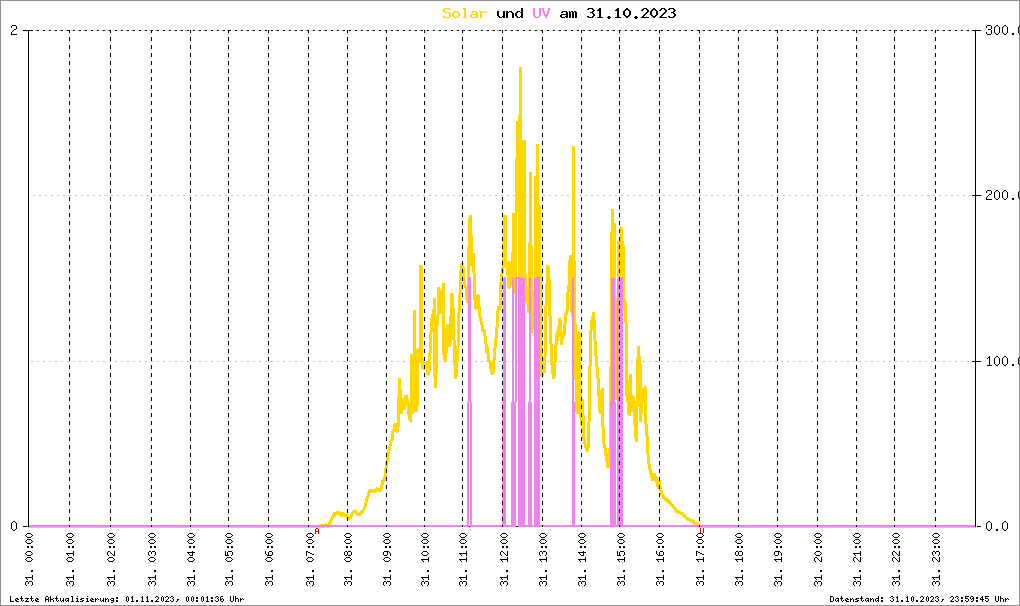Screen dimensions: 1020x606
Task: Click the right y-axis label 300.0
Action: (998, 30)
